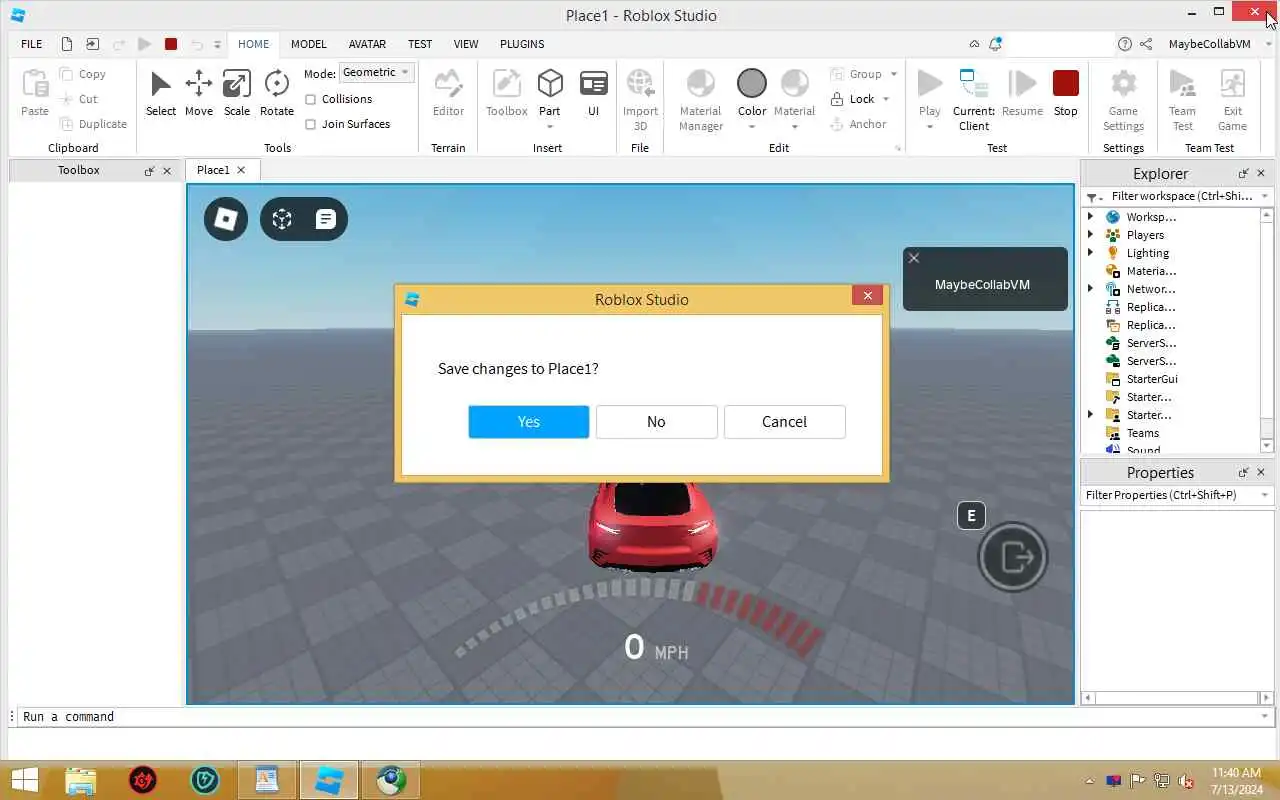Open chat icon in viewport top bar
Image resolution: width=1280 pixels, height=800 pixels.
(325, 219)
